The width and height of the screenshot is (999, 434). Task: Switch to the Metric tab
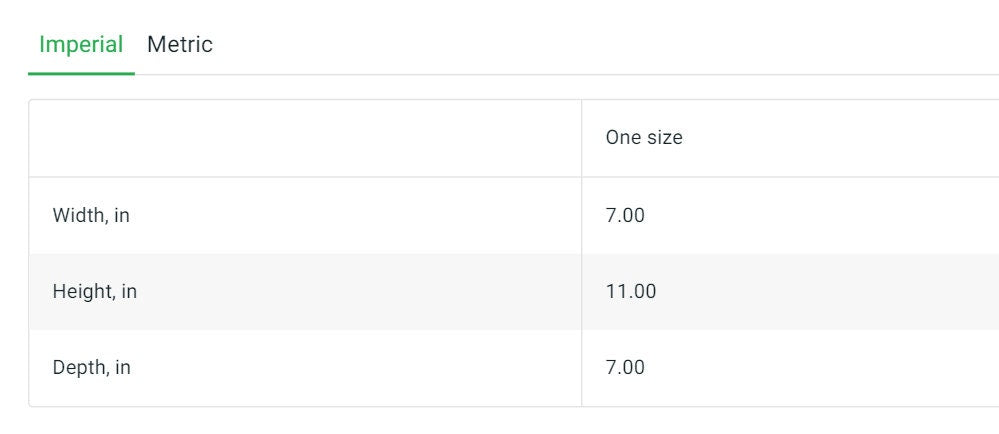point(180,45)
